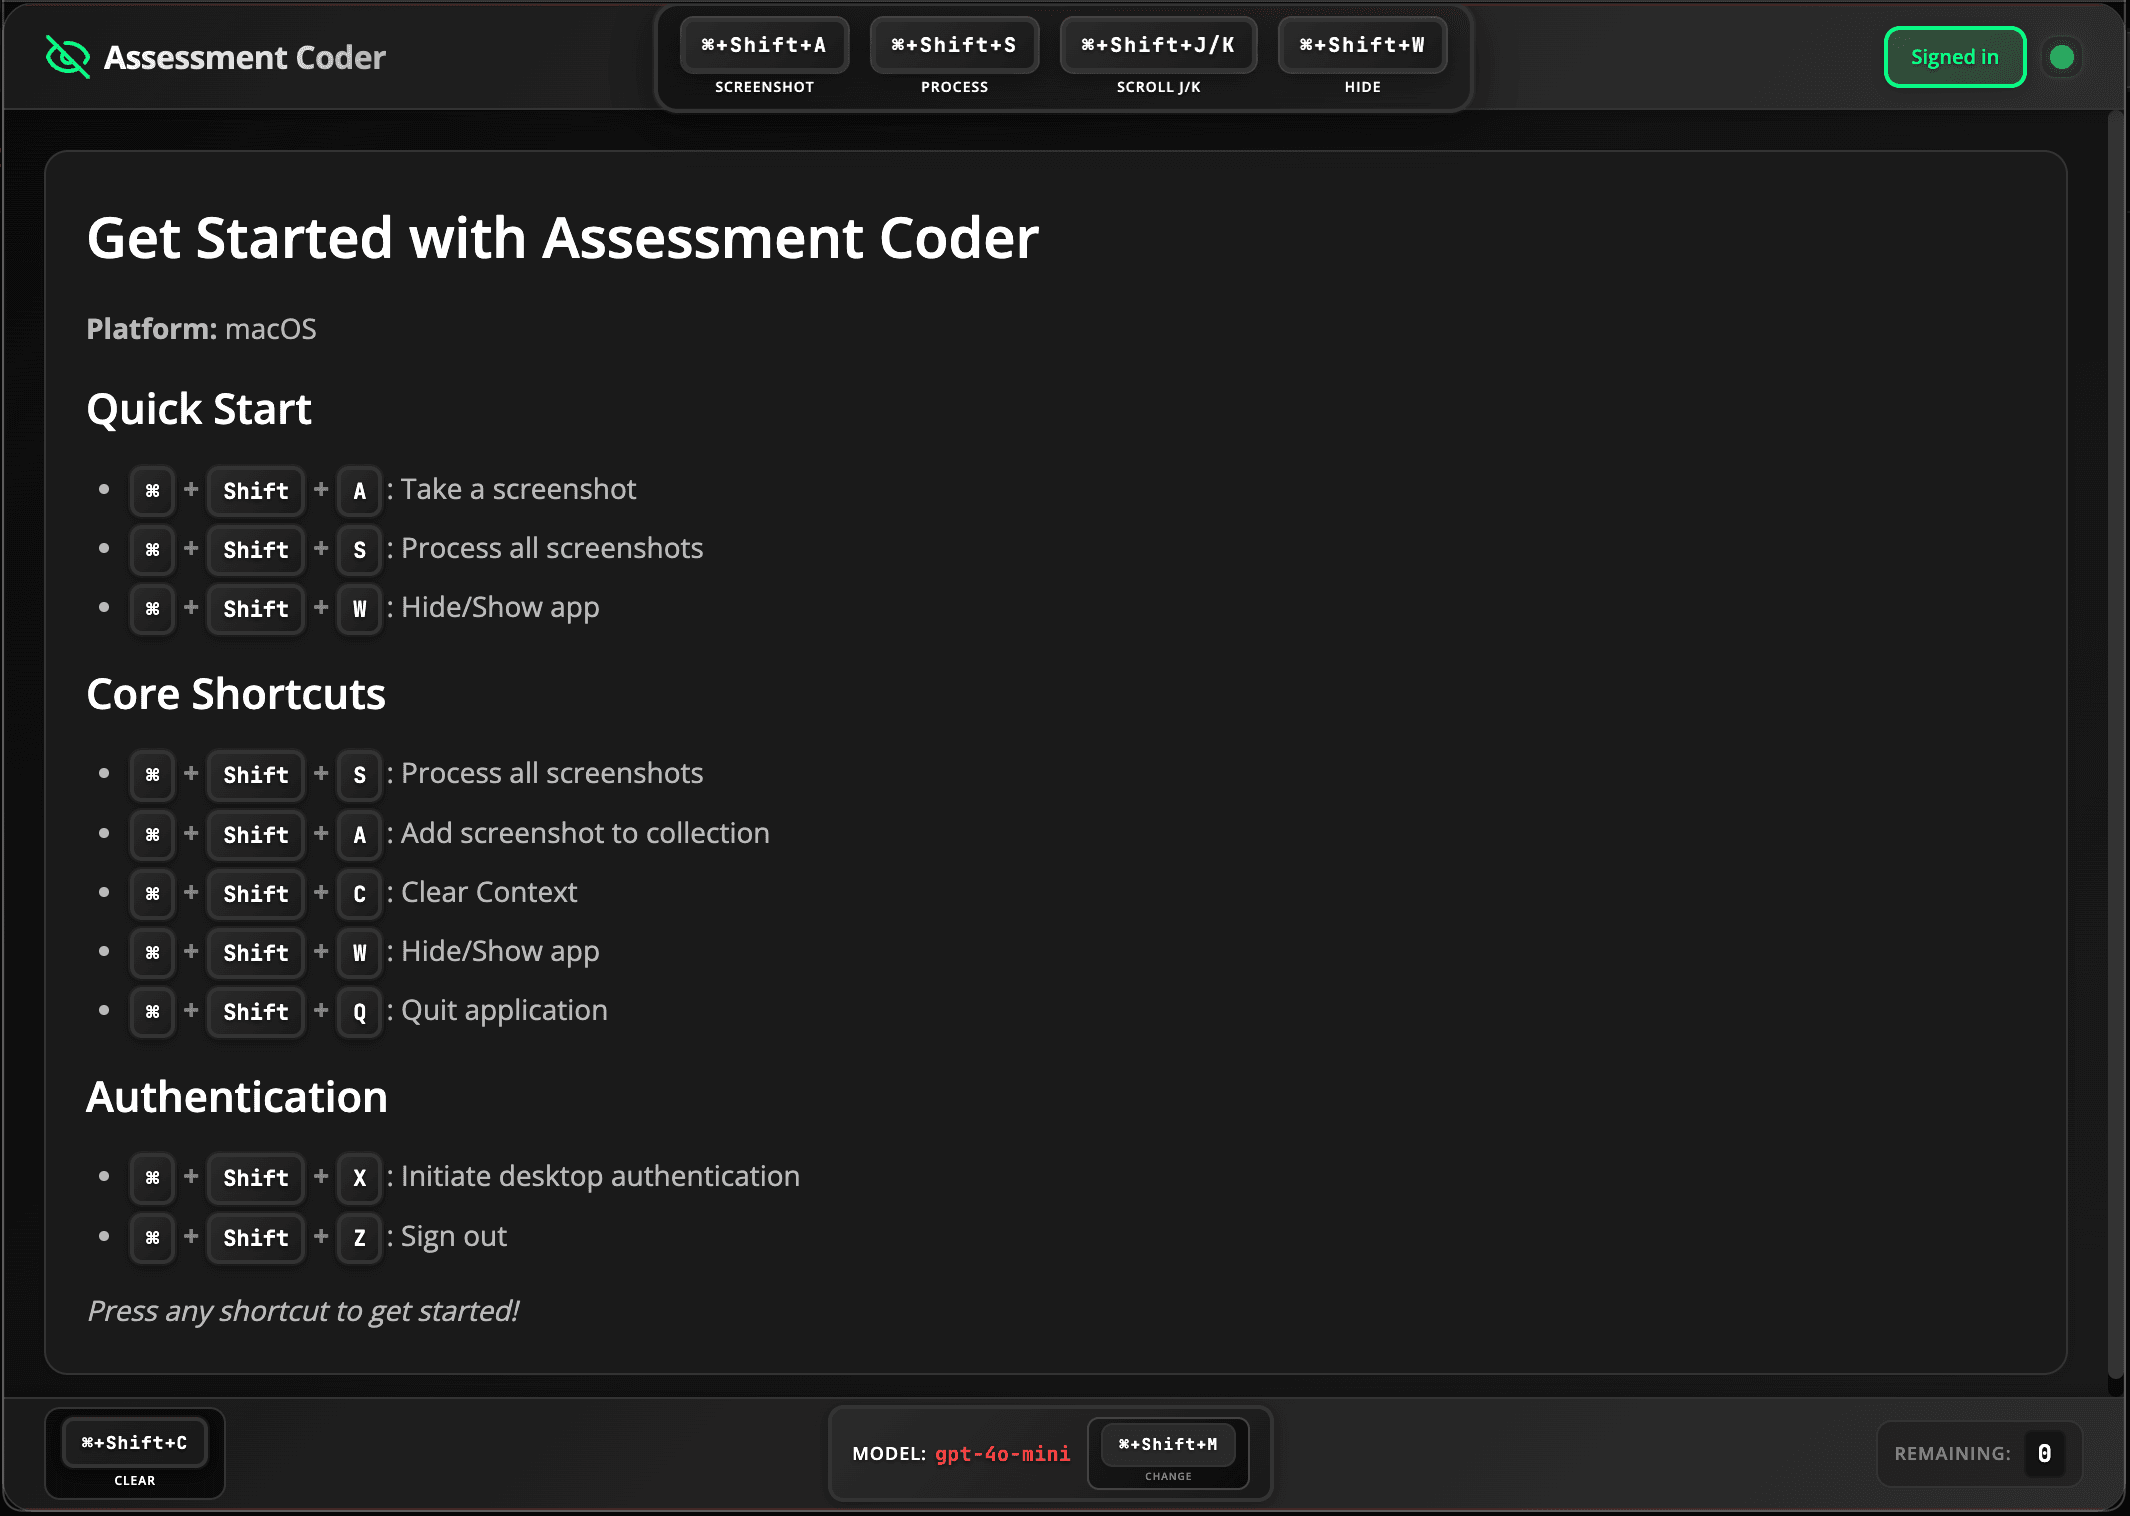Click the 'Core Shortcuts' heading
This screenshot has height=1516, width=2130.
click(236, 694)
